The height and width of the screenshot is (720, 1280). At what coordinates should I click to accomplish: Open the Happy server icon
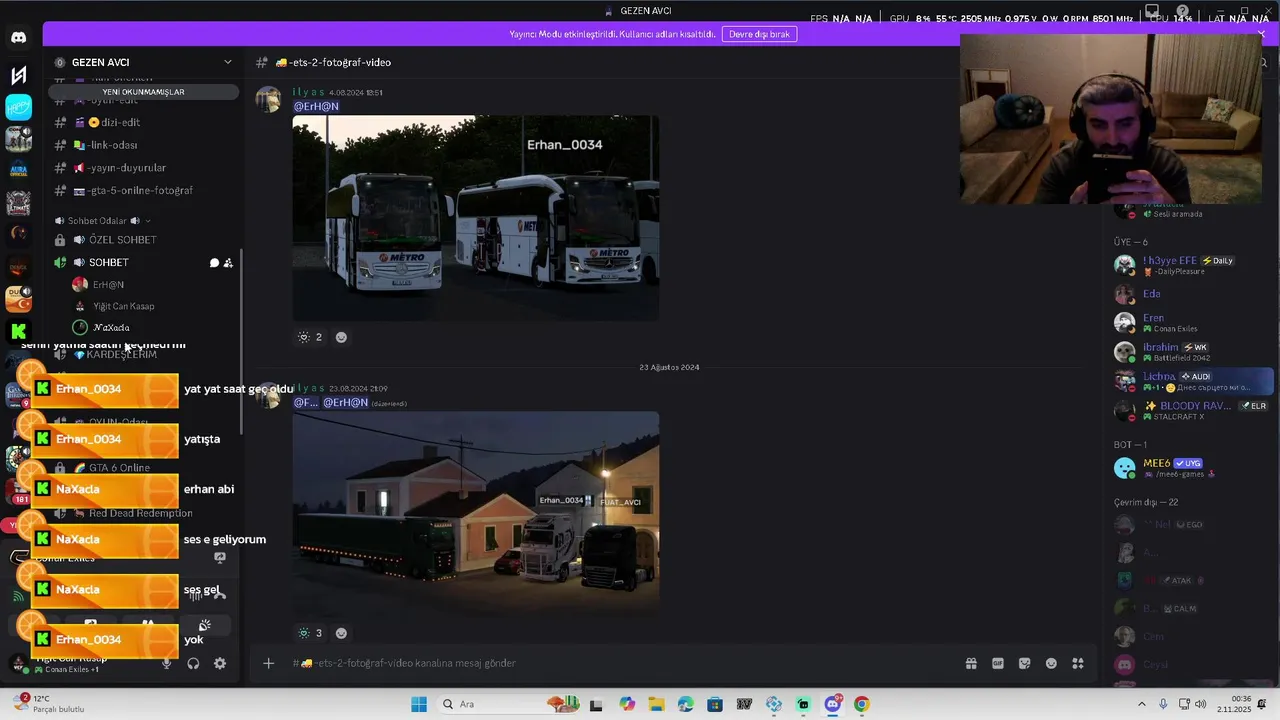tap(18, 107)
